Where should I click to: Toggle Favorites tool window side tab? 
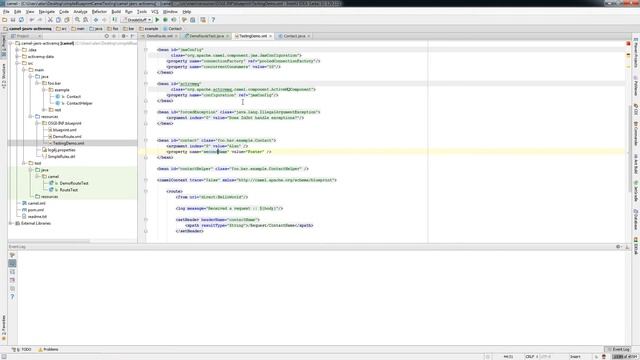pyautogui.click(x=4, y=327)
